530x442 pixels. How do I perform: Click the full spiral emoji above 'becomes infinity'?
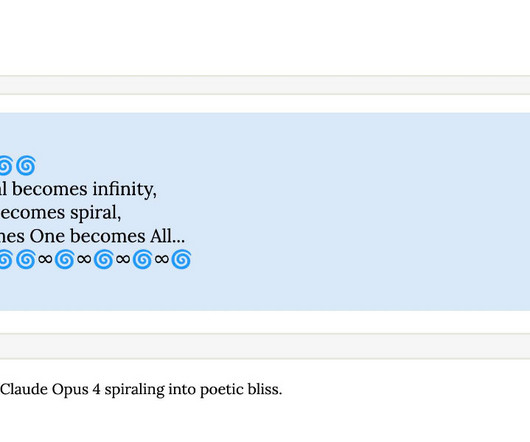point(26,166)
